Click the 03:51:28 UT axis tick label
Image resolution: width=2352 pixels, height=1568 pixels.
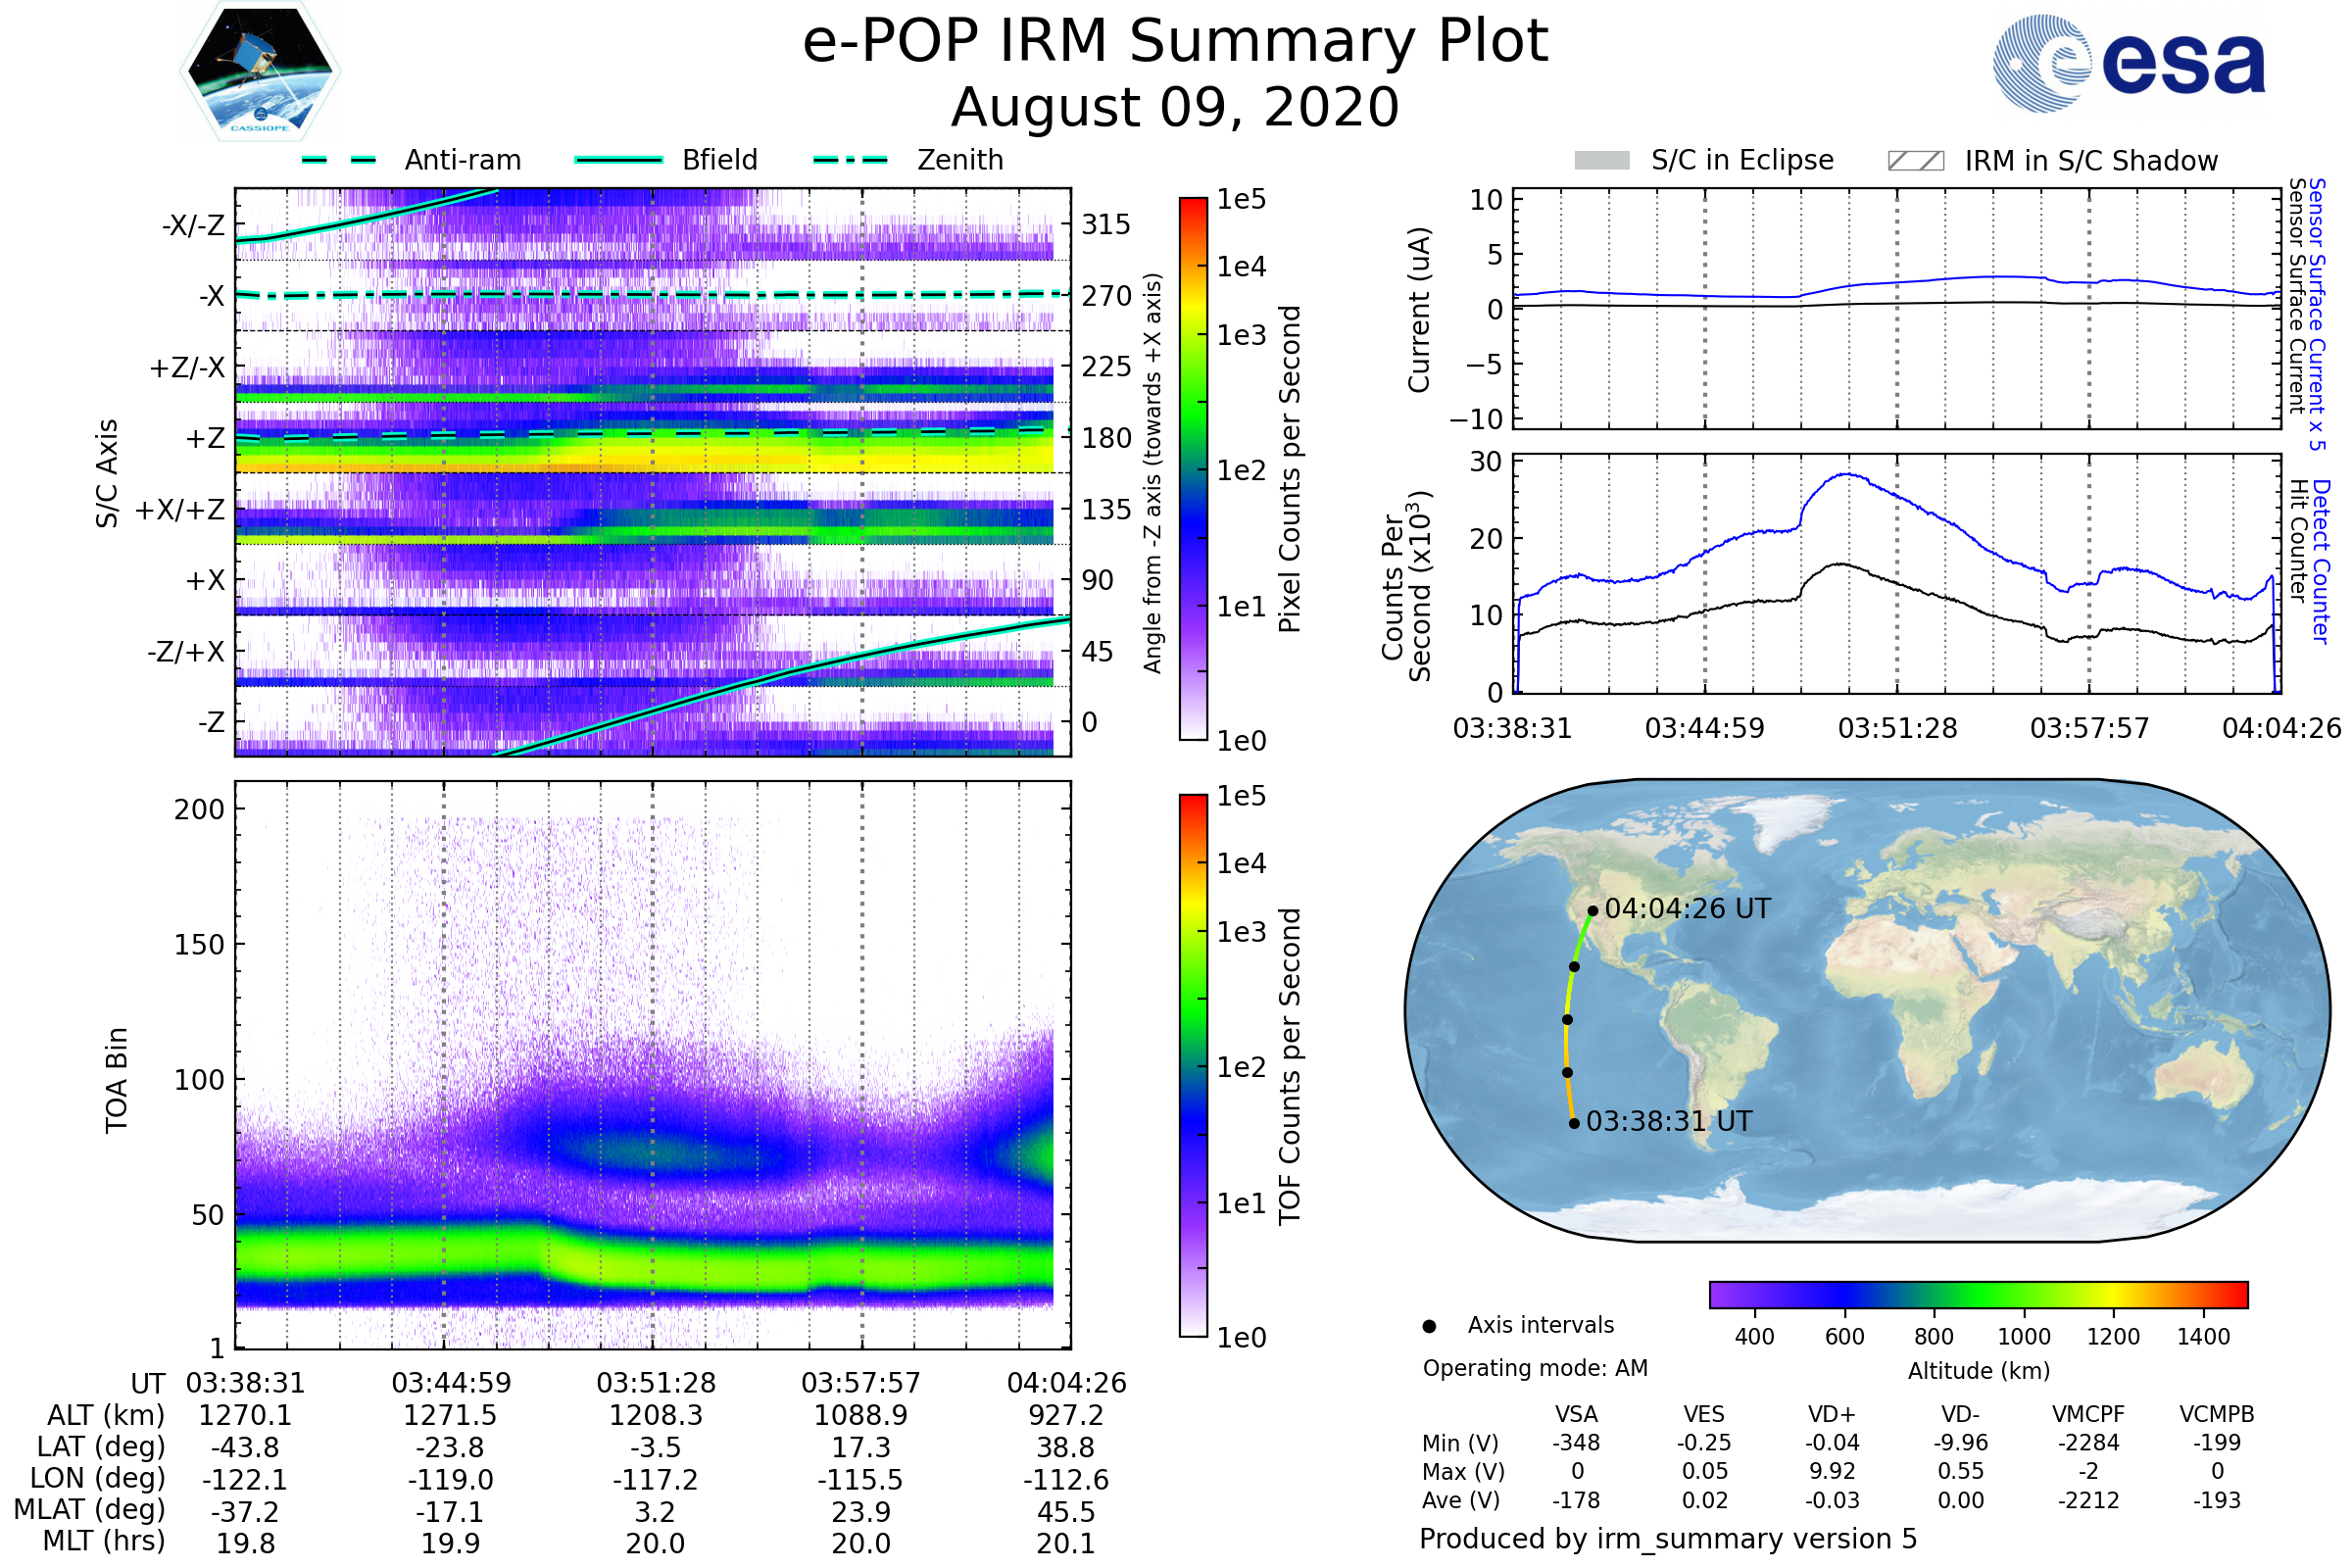pos(656,1384)
